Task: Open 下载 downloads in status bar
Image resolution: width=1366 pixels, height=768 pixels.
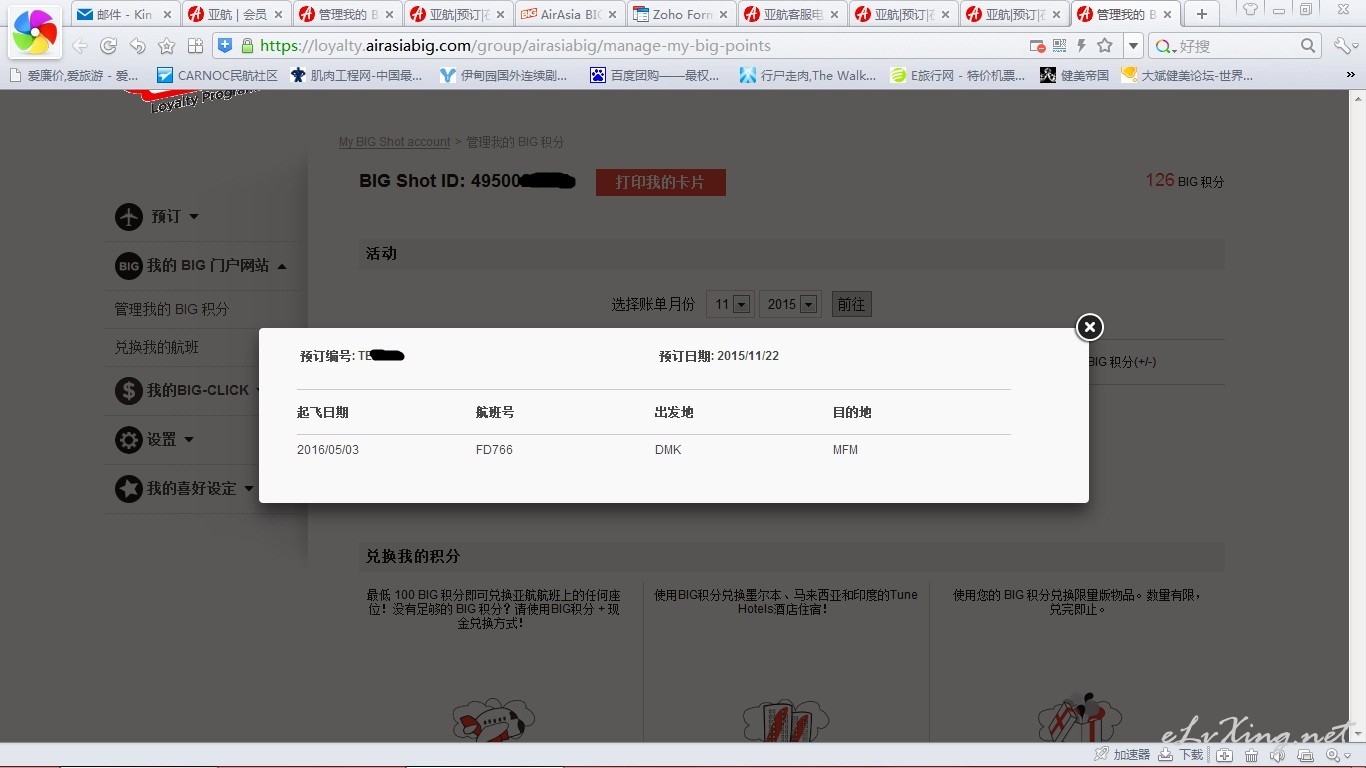Action: tap(1181, 755)
